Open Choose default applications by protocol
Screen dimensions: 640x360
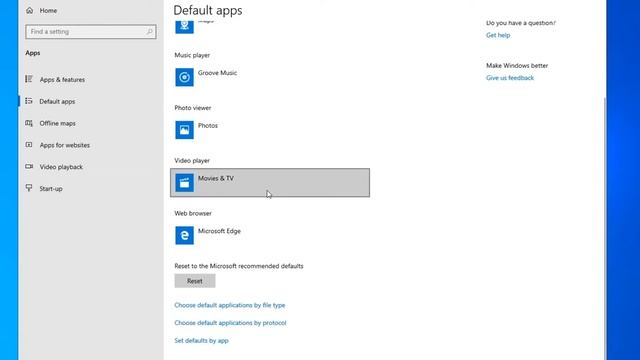pos(230,323)
